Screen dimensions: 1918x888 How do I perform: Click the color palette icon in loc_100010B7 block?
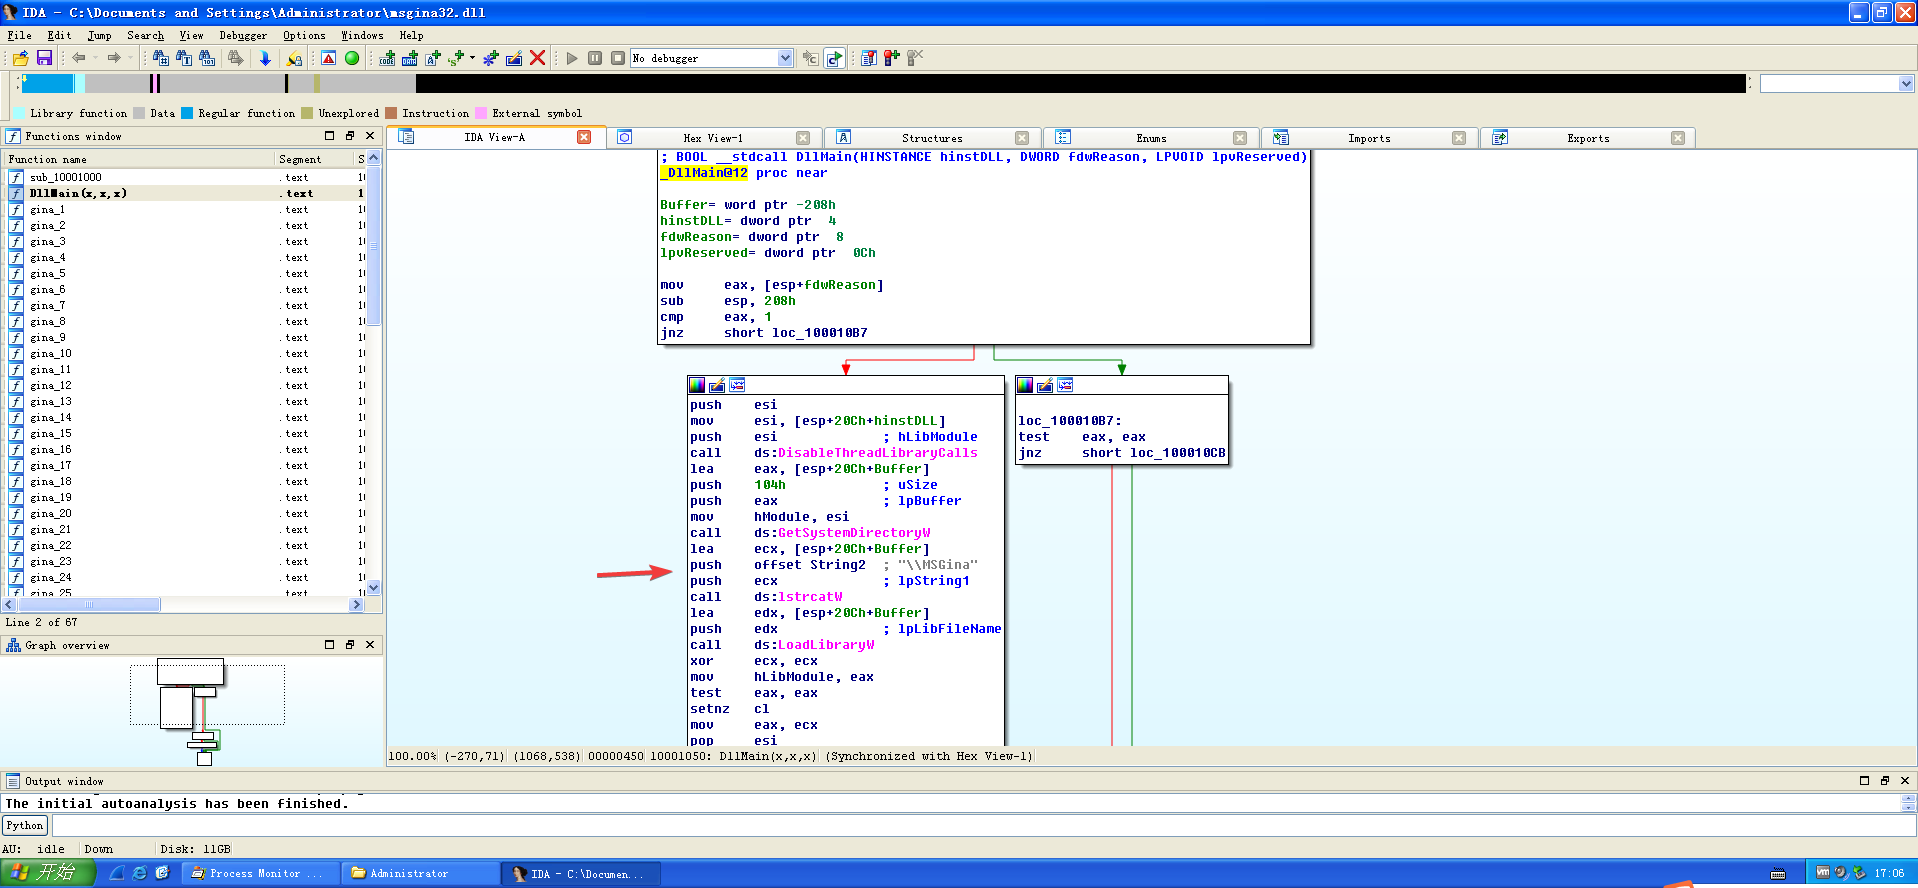click(1025, 385)
